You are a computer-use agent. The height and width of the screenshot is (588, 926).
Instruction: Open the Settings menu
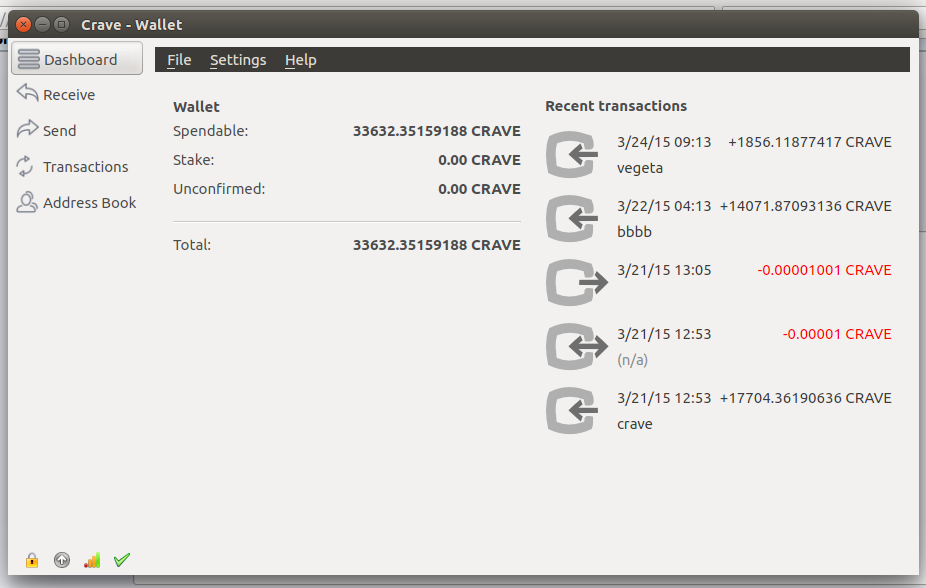238,60
